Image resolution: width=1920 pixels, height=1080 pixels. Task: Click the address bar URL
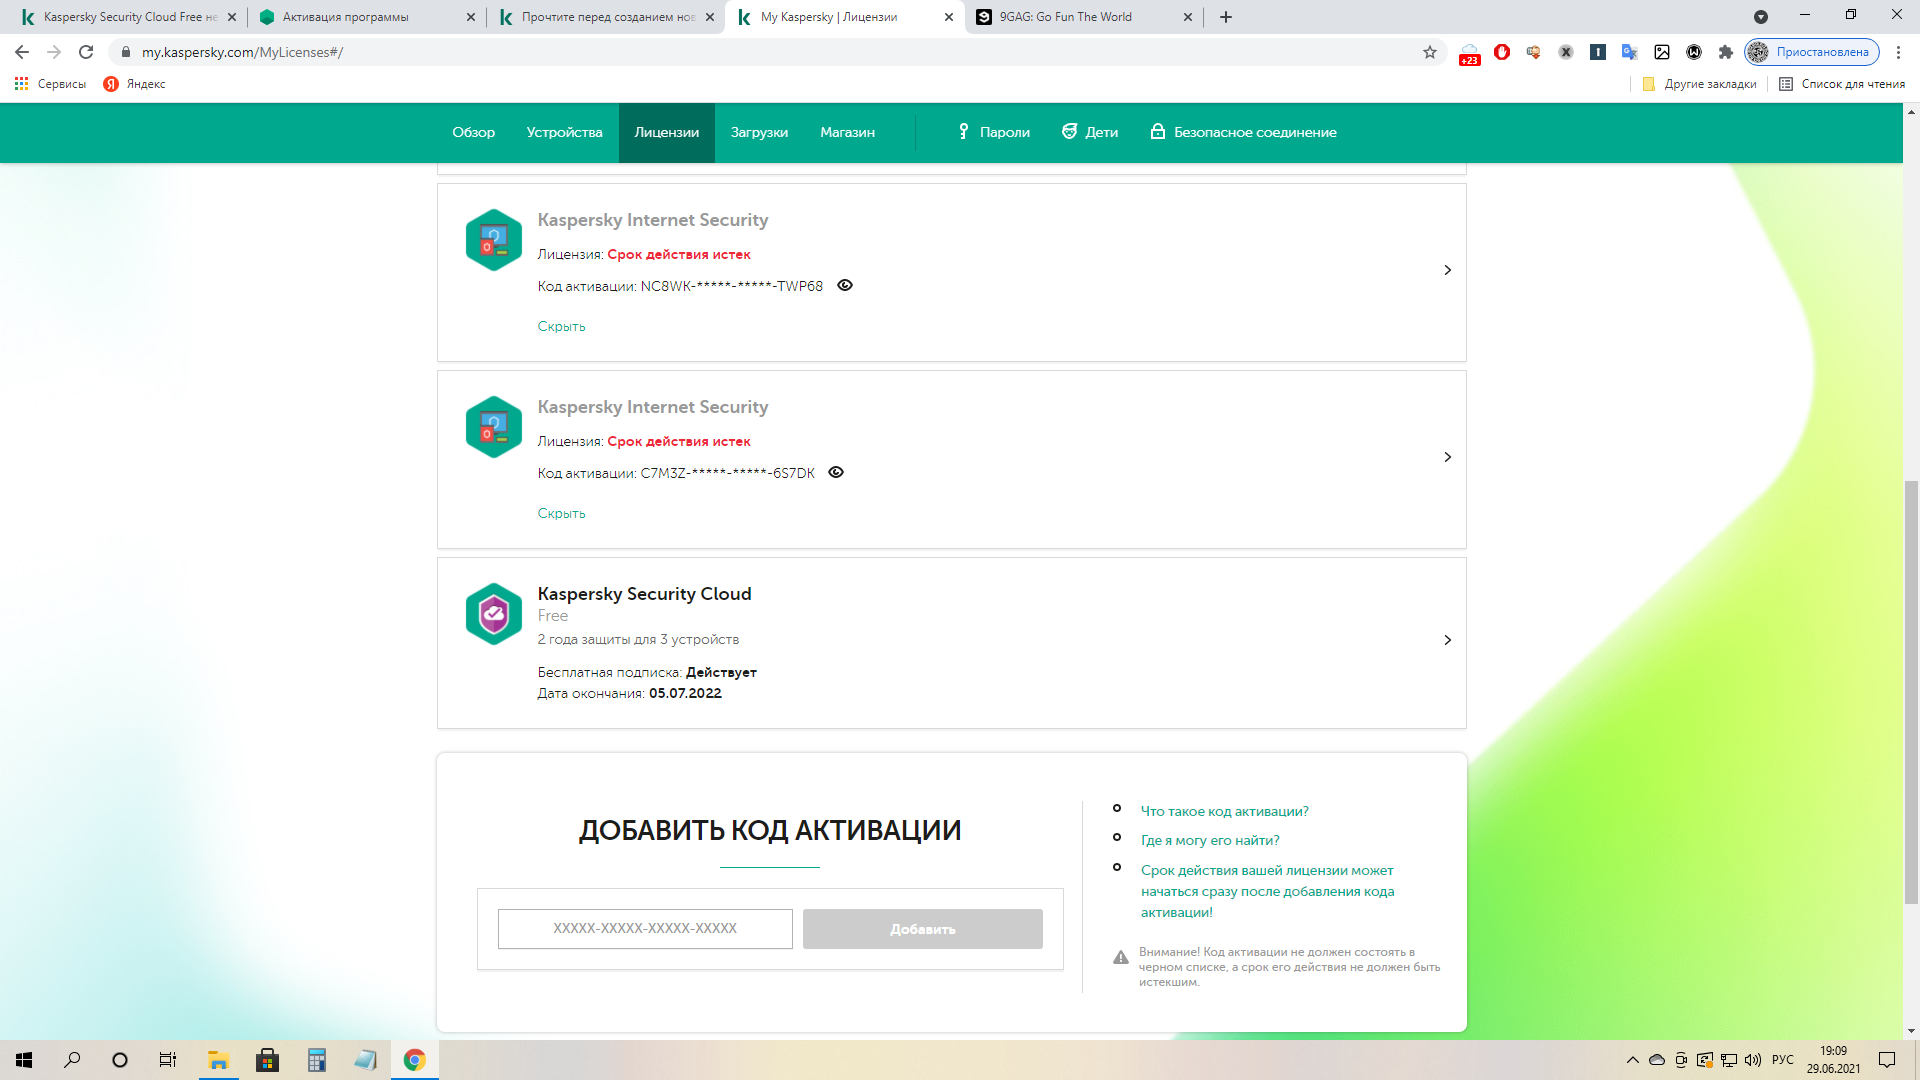tap(242, 52)
